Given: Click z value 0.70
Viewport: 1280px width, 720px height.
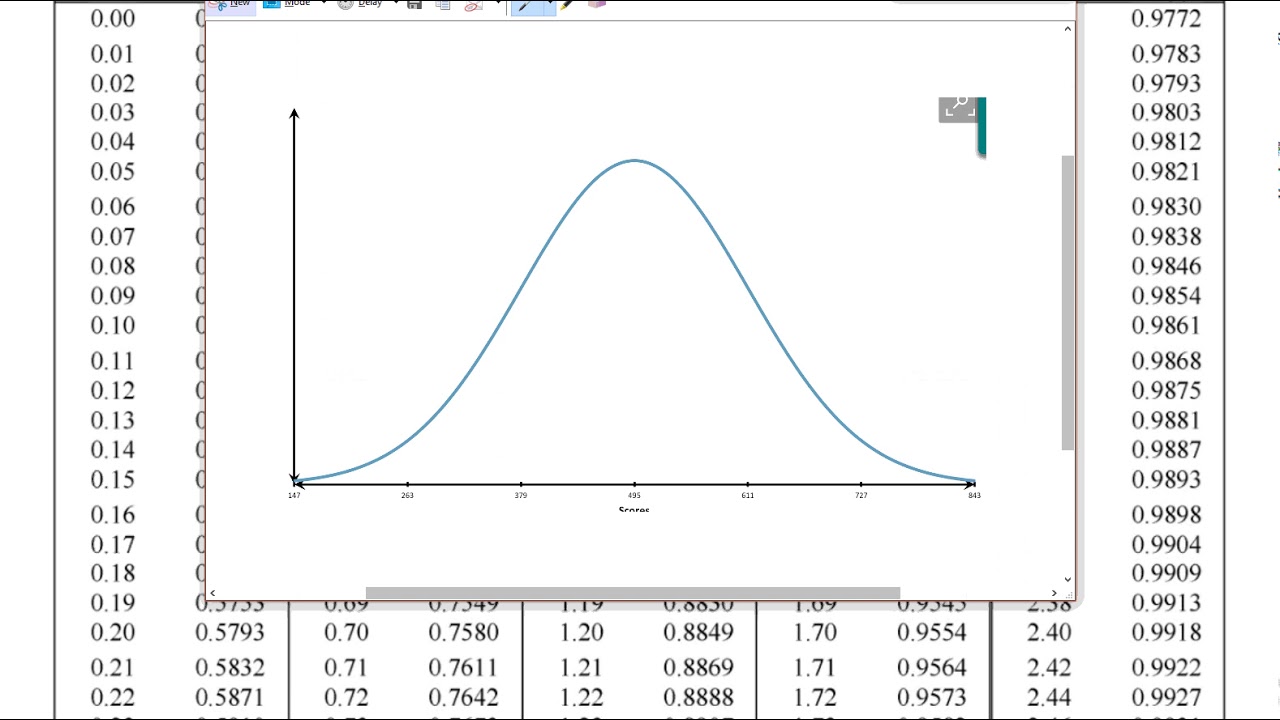Looking at the screenshot, I should pos(346,633).
